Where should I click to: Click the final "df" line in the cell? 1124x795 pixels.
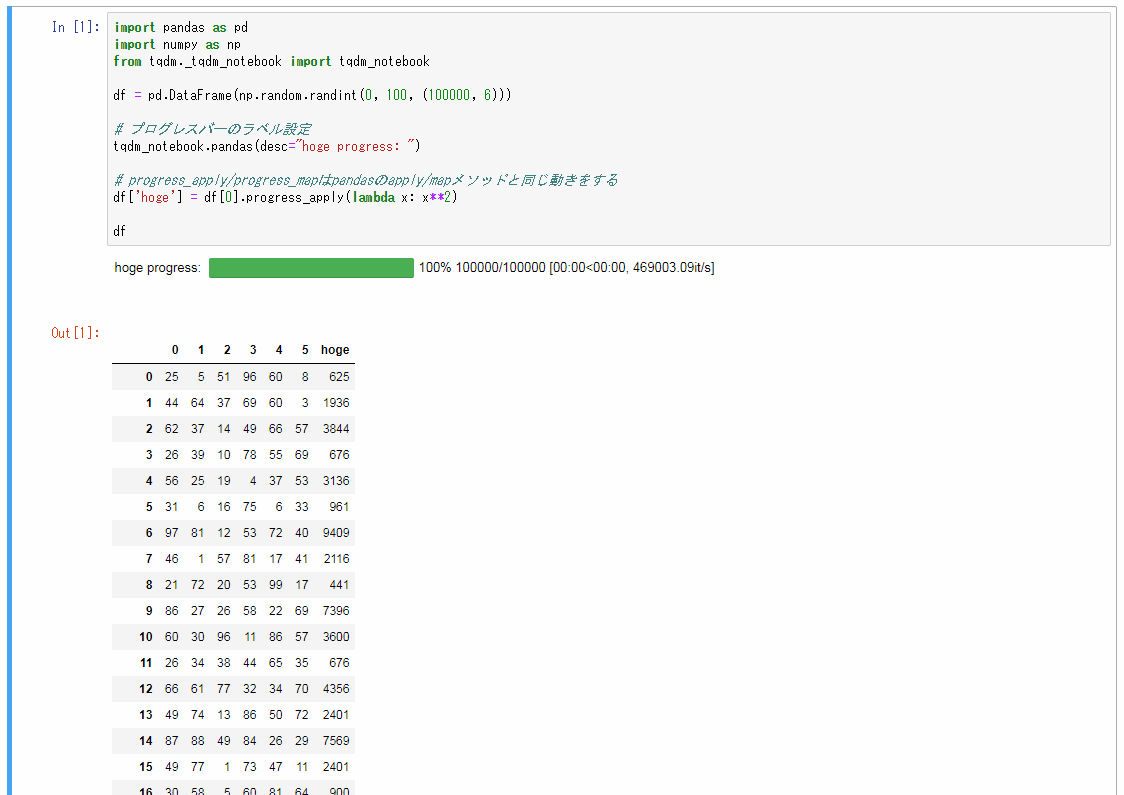point(118,230)
